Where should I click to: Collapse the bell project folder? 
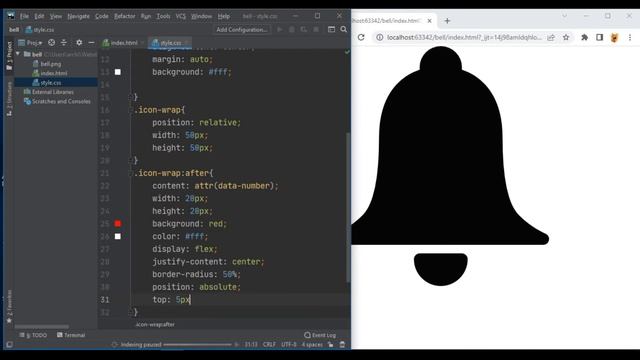18,54
